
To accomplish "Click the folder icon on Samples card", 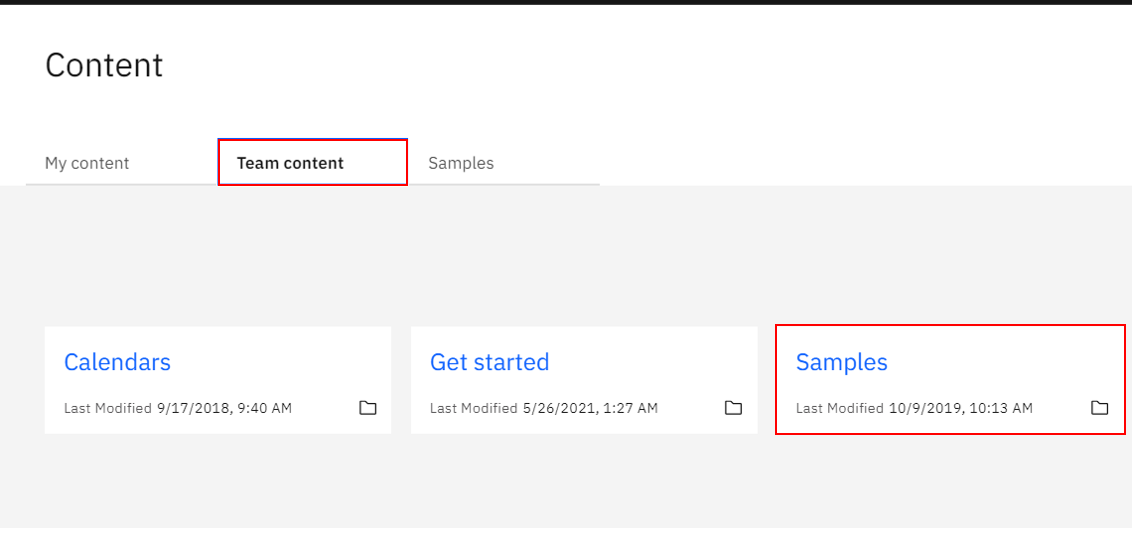I will coord(1100,408).
